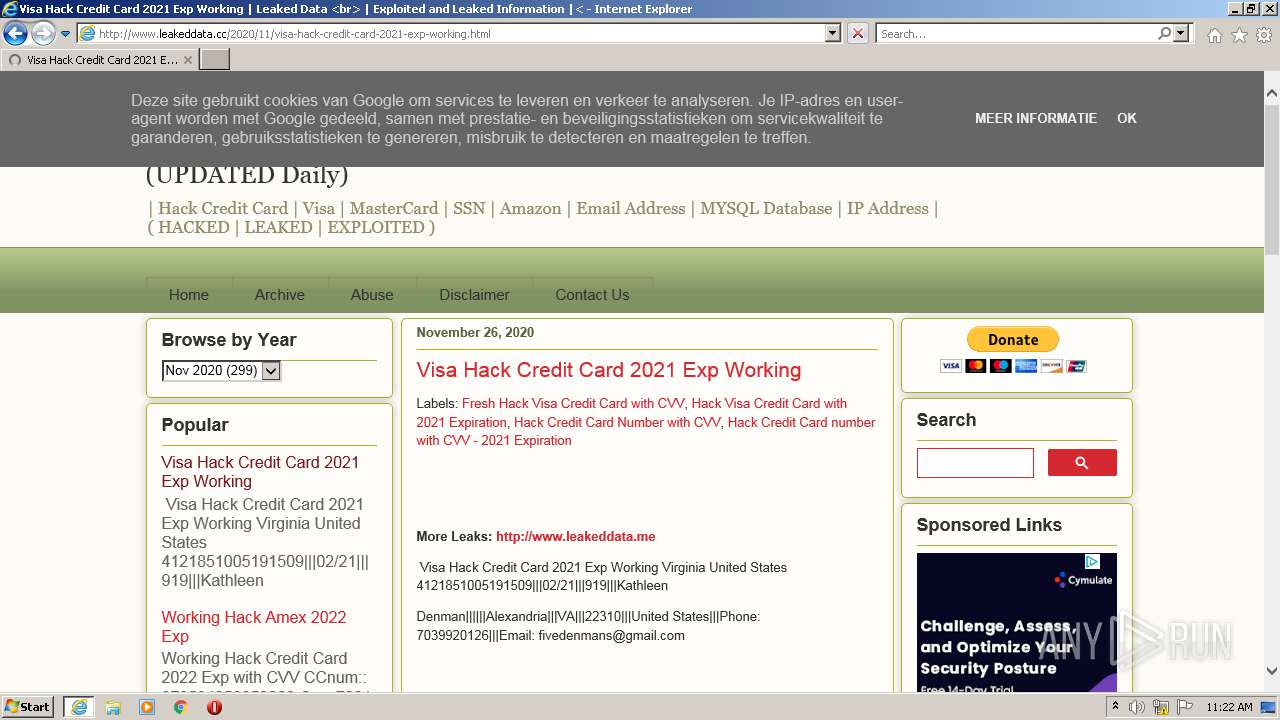Open the Tools gear menu

point(1264,35)
